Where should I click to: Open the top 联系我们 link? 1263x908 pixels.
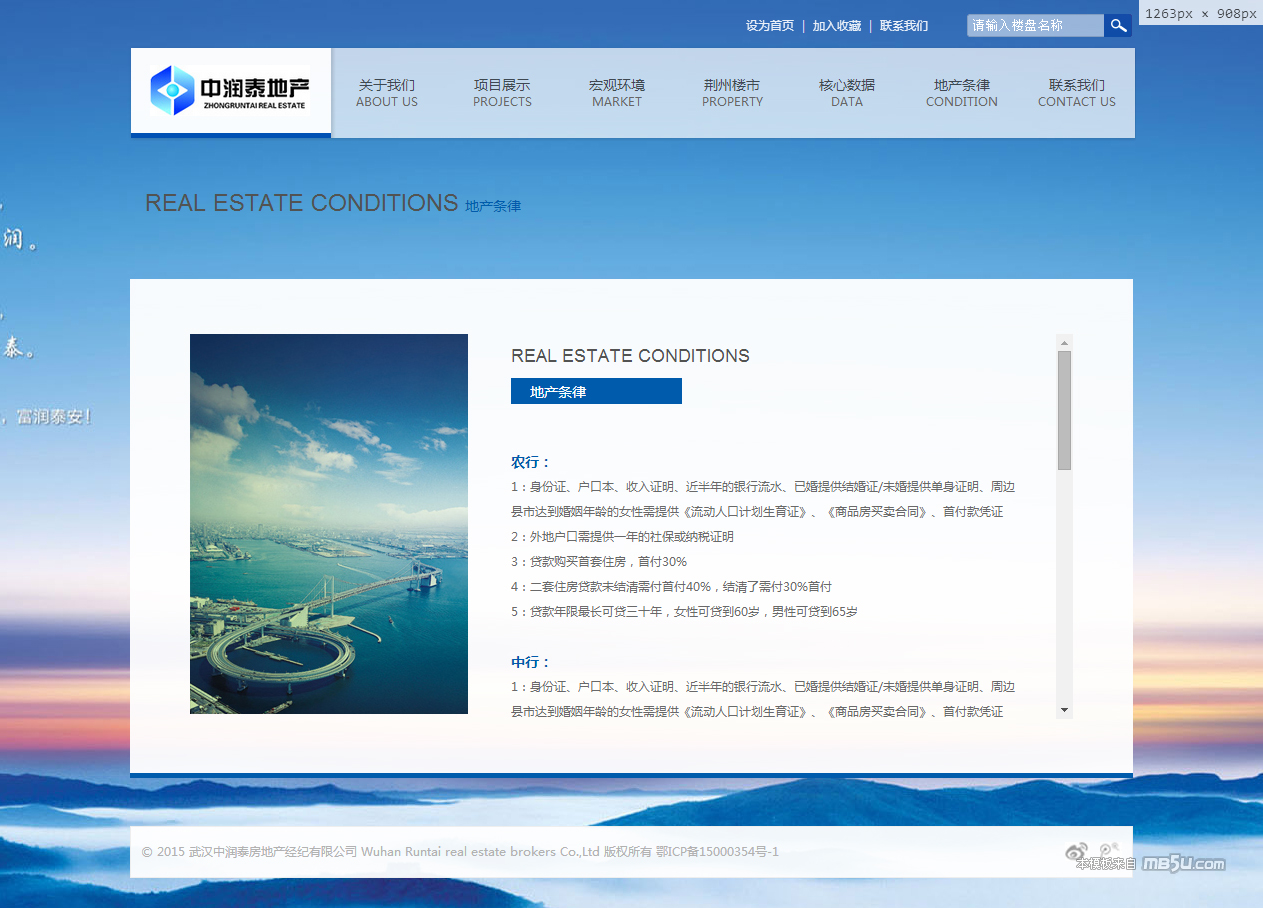[904, 26]
